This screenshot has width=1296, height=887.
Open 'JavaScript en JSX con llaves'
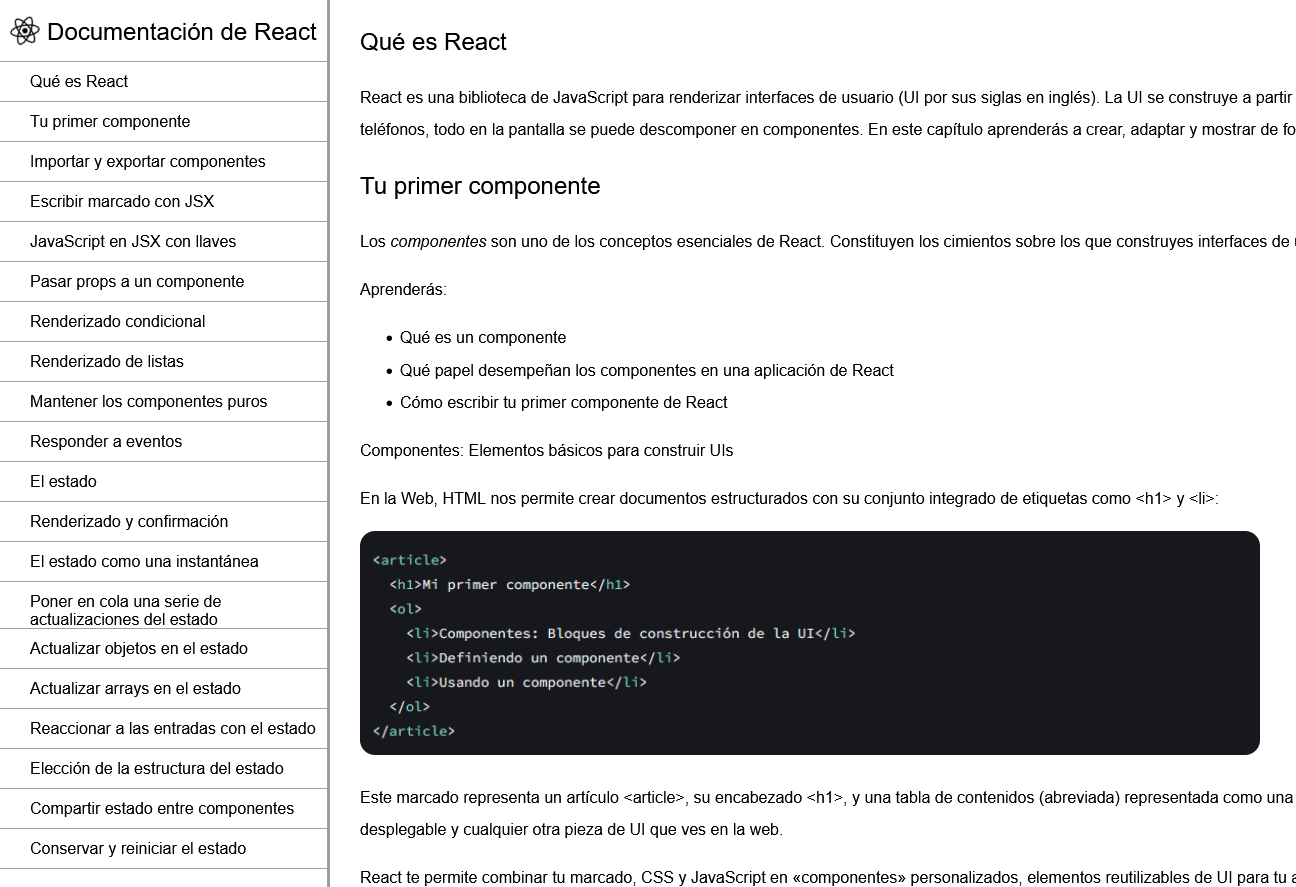click(134, 241)
